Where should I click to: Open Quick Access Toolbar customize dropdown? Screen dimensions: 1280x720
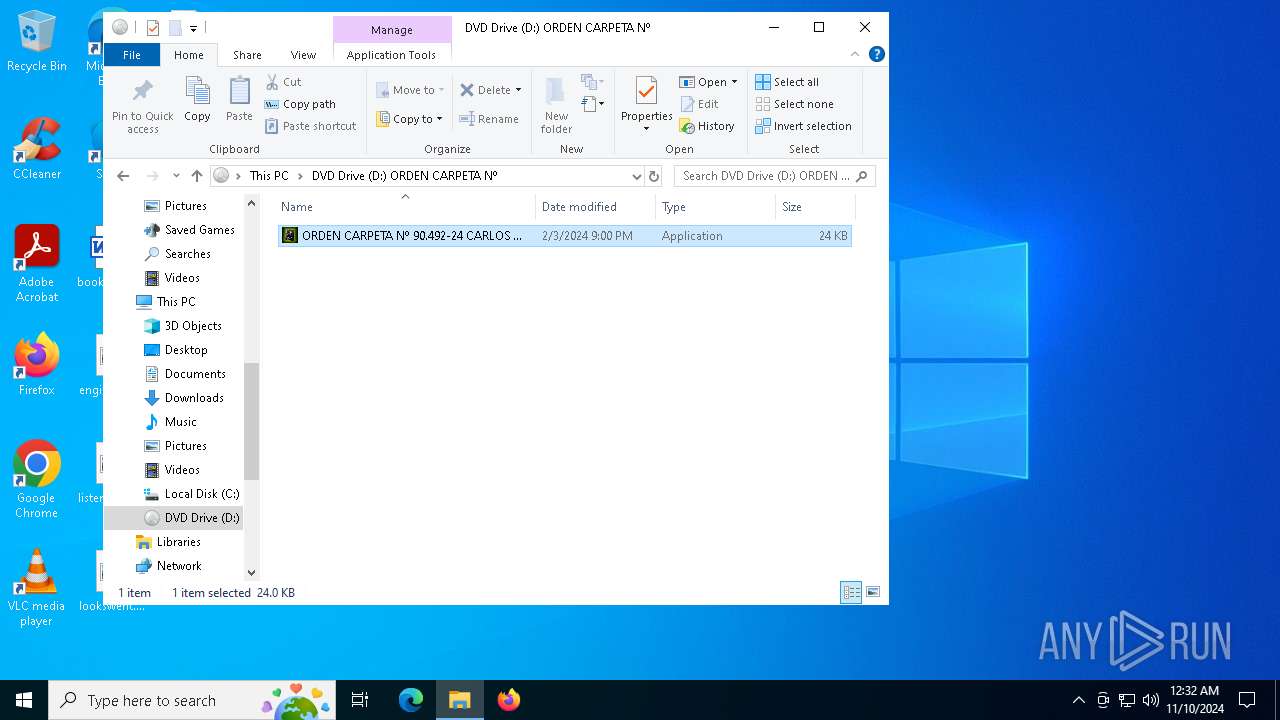coord(193,28)
